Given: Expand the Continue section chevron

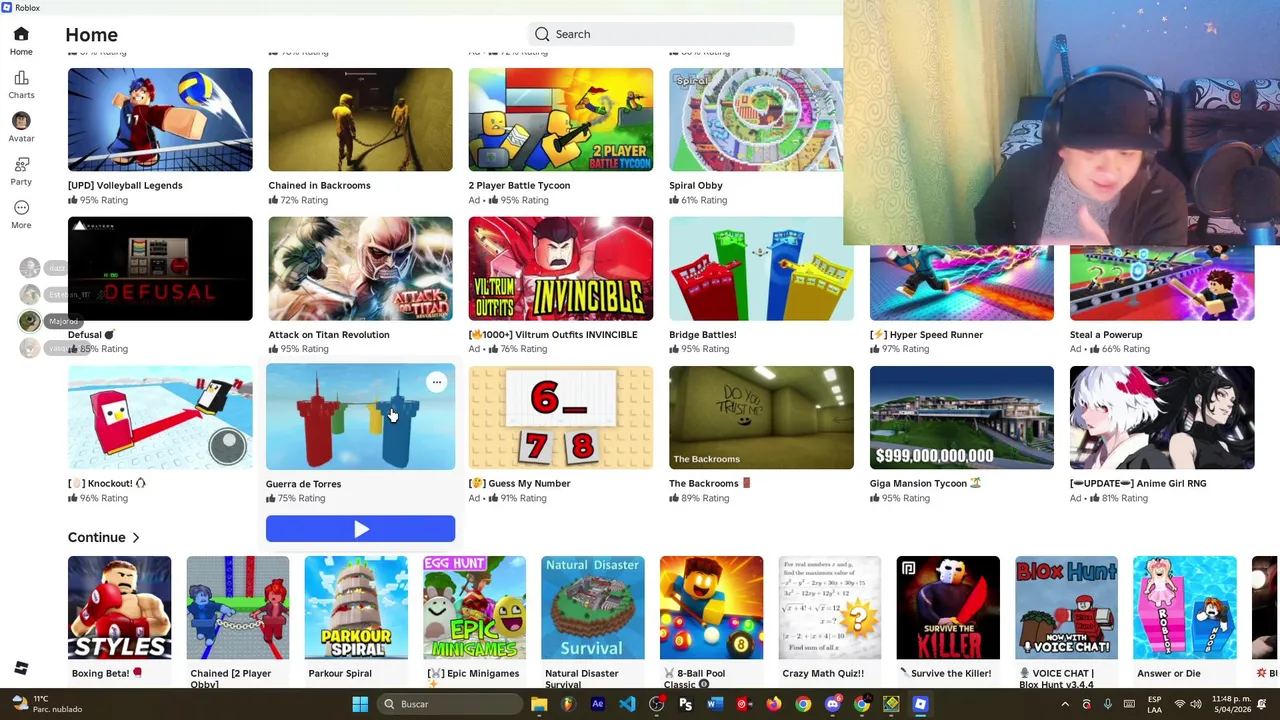Looking at the screenshot, I should (x=135, y=538).
